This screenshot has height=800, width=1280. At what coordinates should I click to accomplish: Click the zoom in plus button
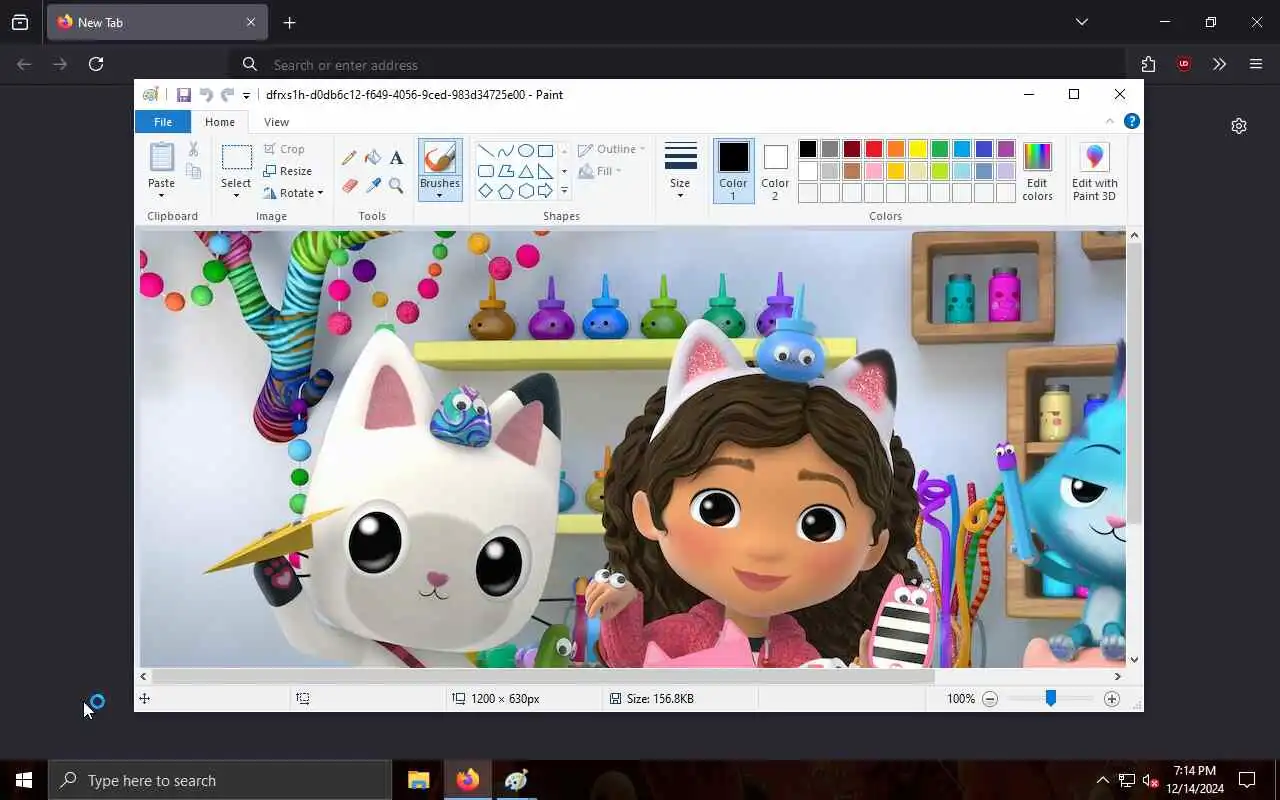pos(1112,699)
